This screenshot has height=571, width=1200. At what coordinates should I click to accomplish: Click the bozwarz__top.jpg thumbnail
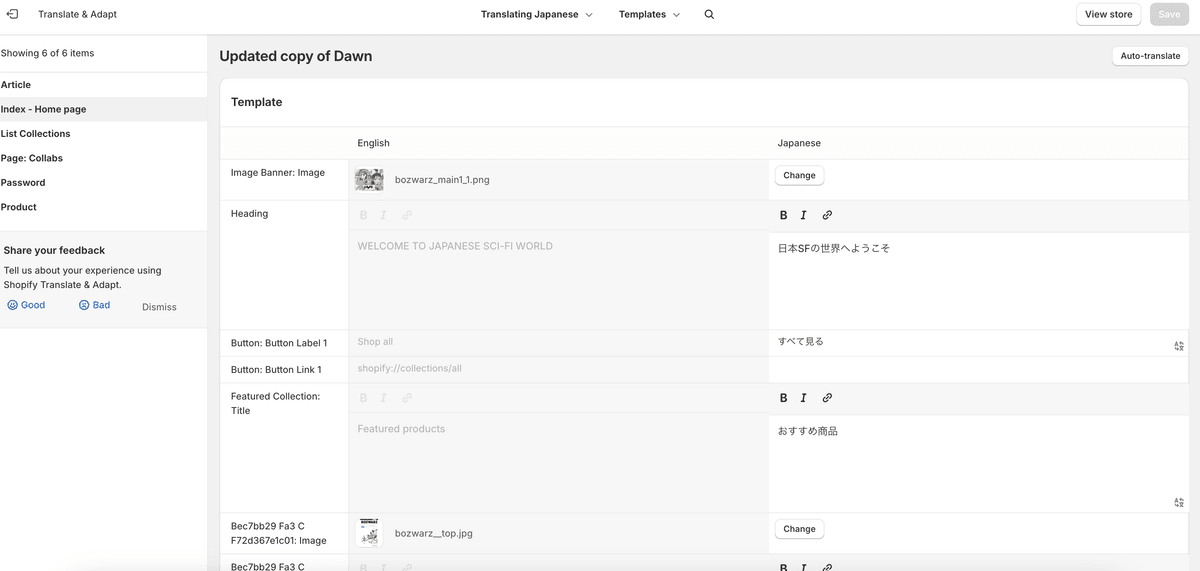pos(369,533)
